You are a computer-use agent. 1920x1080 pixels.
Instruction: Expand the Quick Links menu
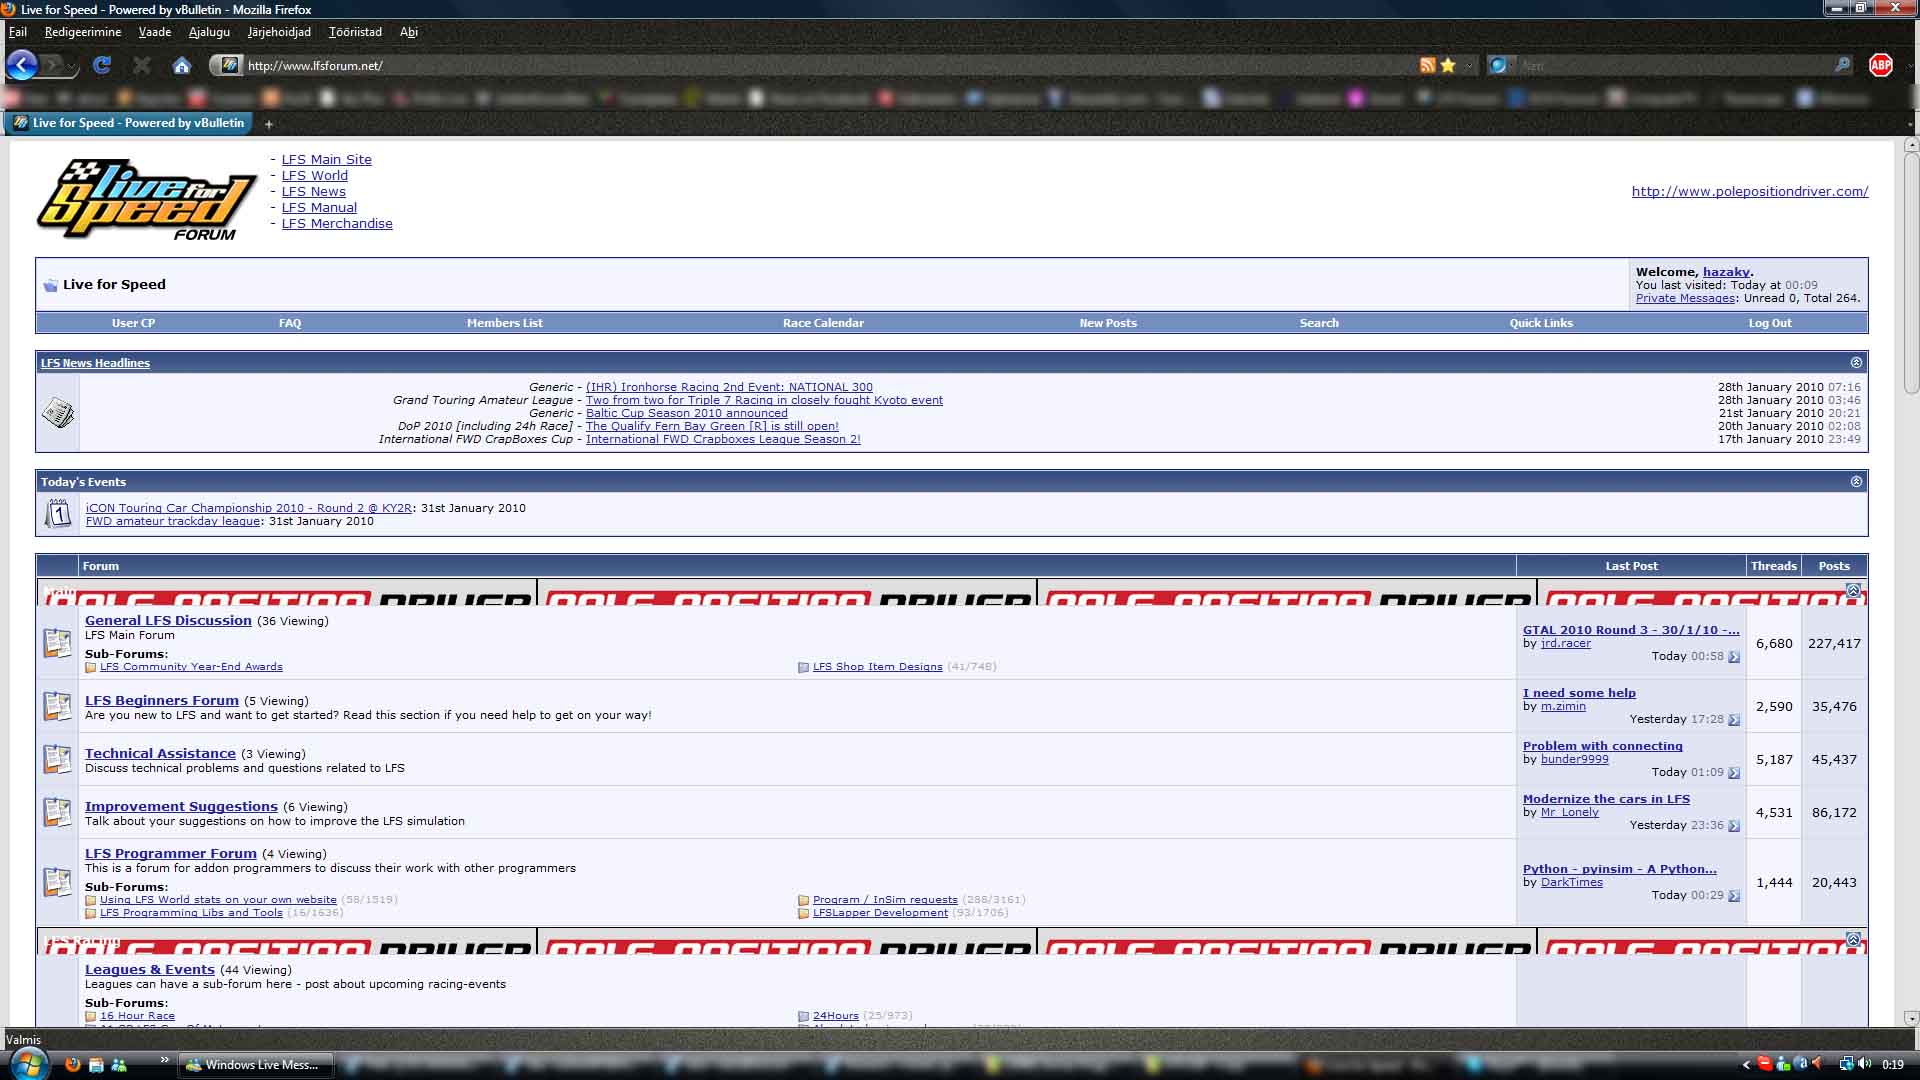coord(1540,323)
